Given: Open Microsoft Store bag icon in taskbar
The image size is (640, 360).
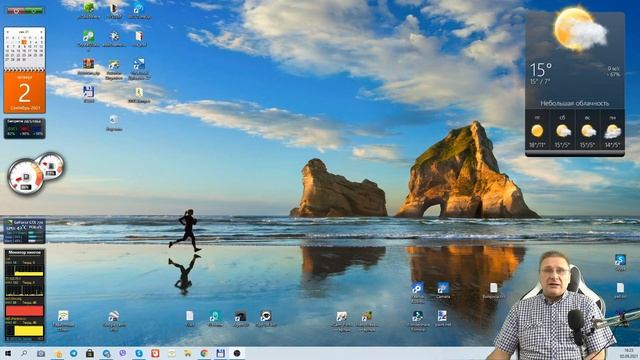Looking at the screenshot, I should [90, 353].
